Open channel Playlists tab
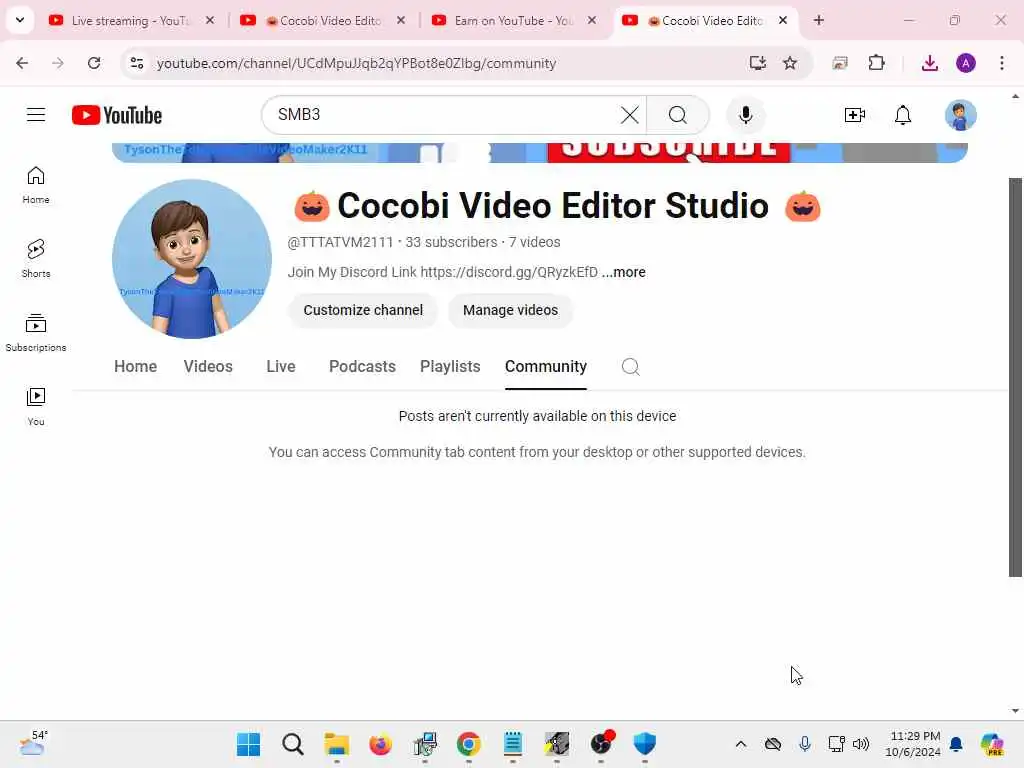Viewport: 1024px width, 768px height. [x=450, y=366]
